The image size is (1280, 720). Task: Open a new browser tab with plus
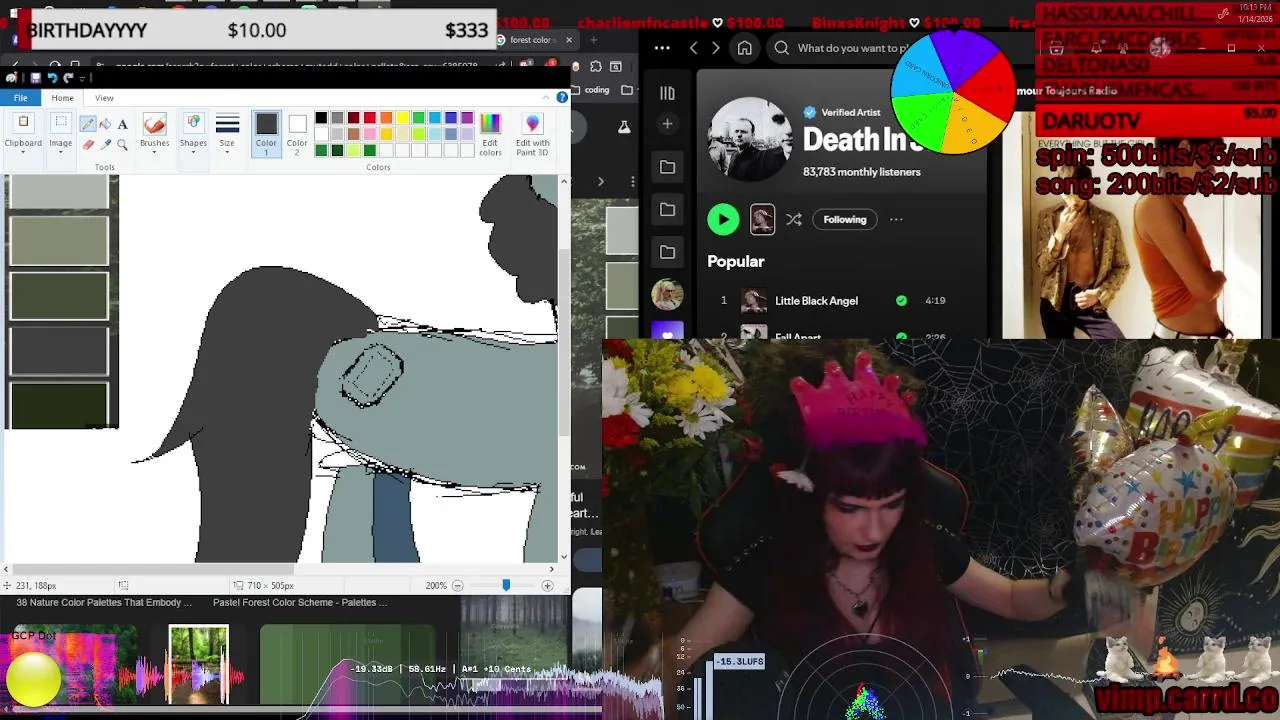[x=594, y=40]
